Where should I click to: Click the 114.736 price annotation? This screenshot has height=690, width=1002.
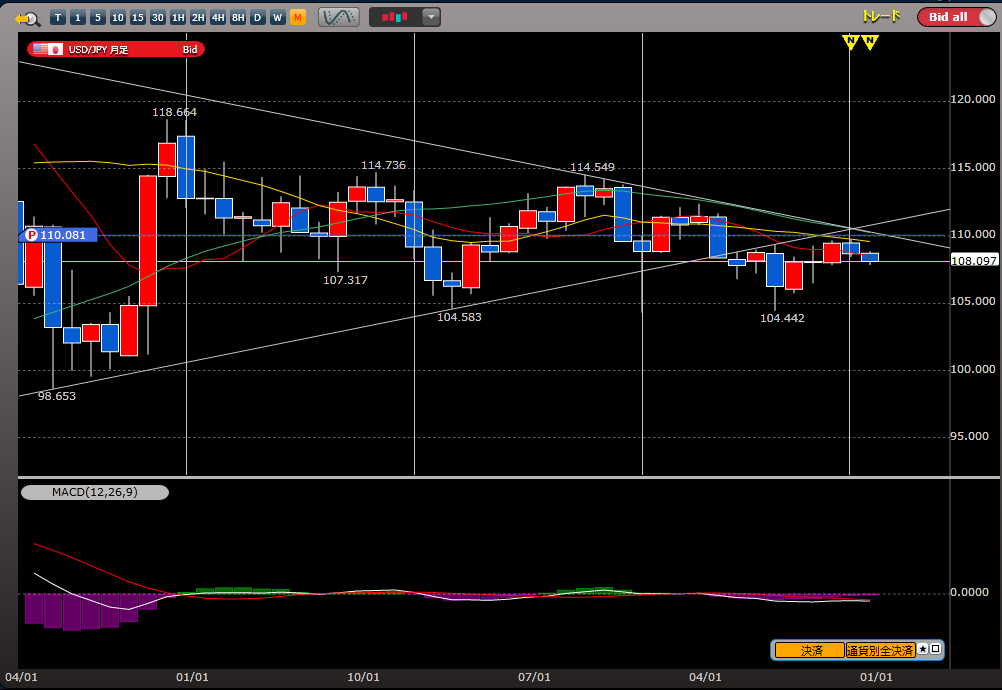[383, 165]
